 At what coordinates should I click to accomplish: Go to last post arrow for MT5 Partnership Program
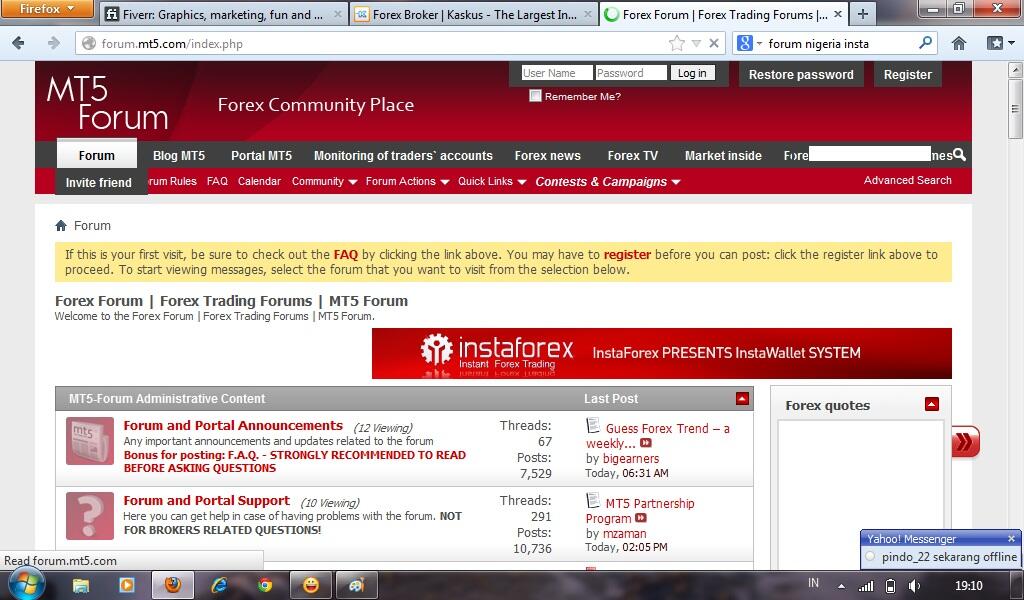coord(641,518)
